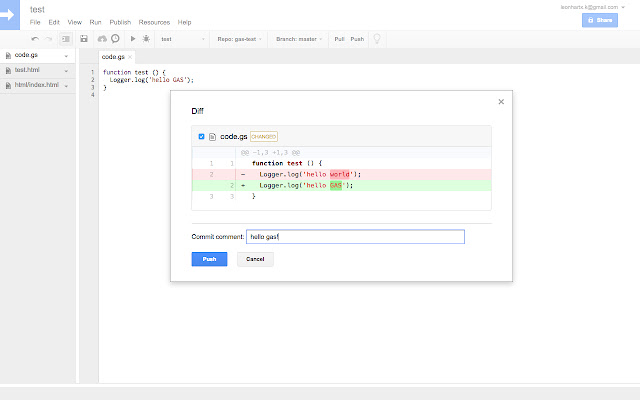640x400 pixels.
Task: Uncheck the code.gs checkbox in Diff
Action: [201, 136]
